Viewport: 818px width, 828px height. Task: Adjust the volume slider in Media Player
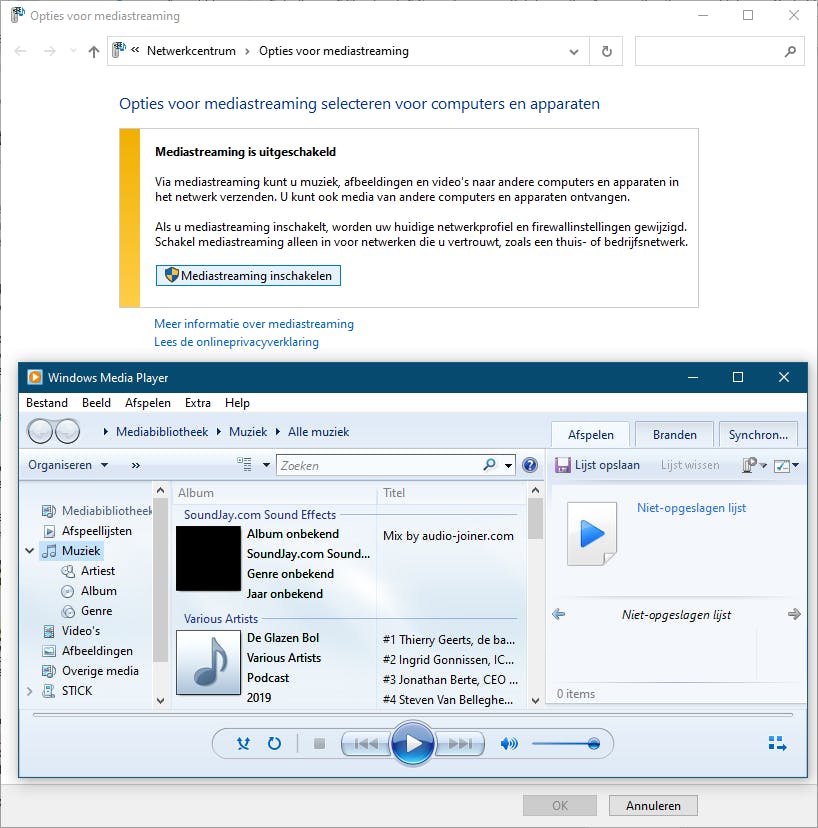click(x=566, y=744)
